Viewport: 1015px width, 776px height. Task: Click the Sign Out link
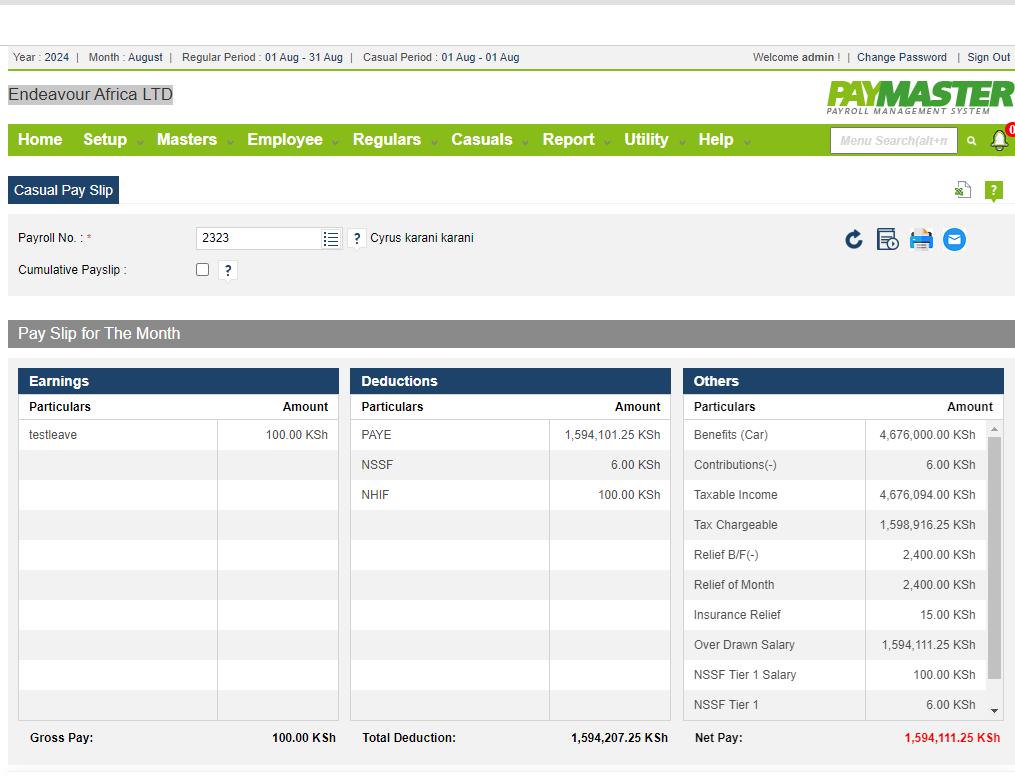(x=988, y=58)
